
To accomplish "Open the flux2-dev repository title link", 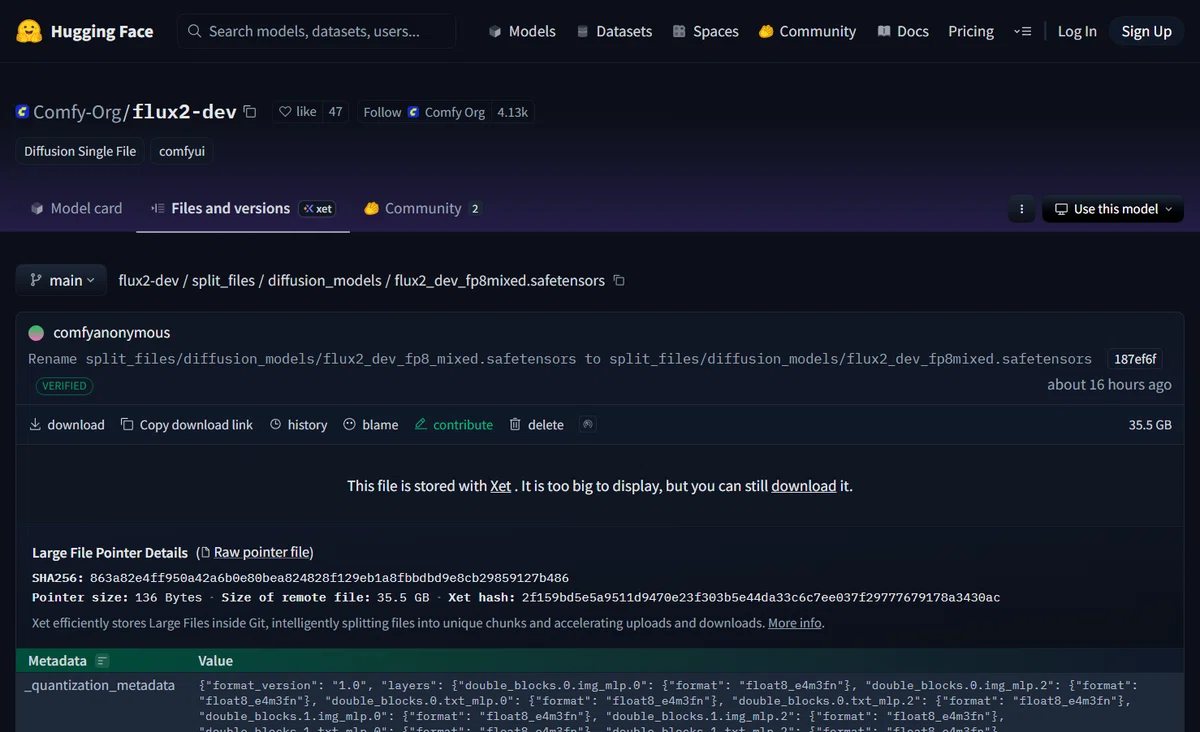I will point(184,112).
